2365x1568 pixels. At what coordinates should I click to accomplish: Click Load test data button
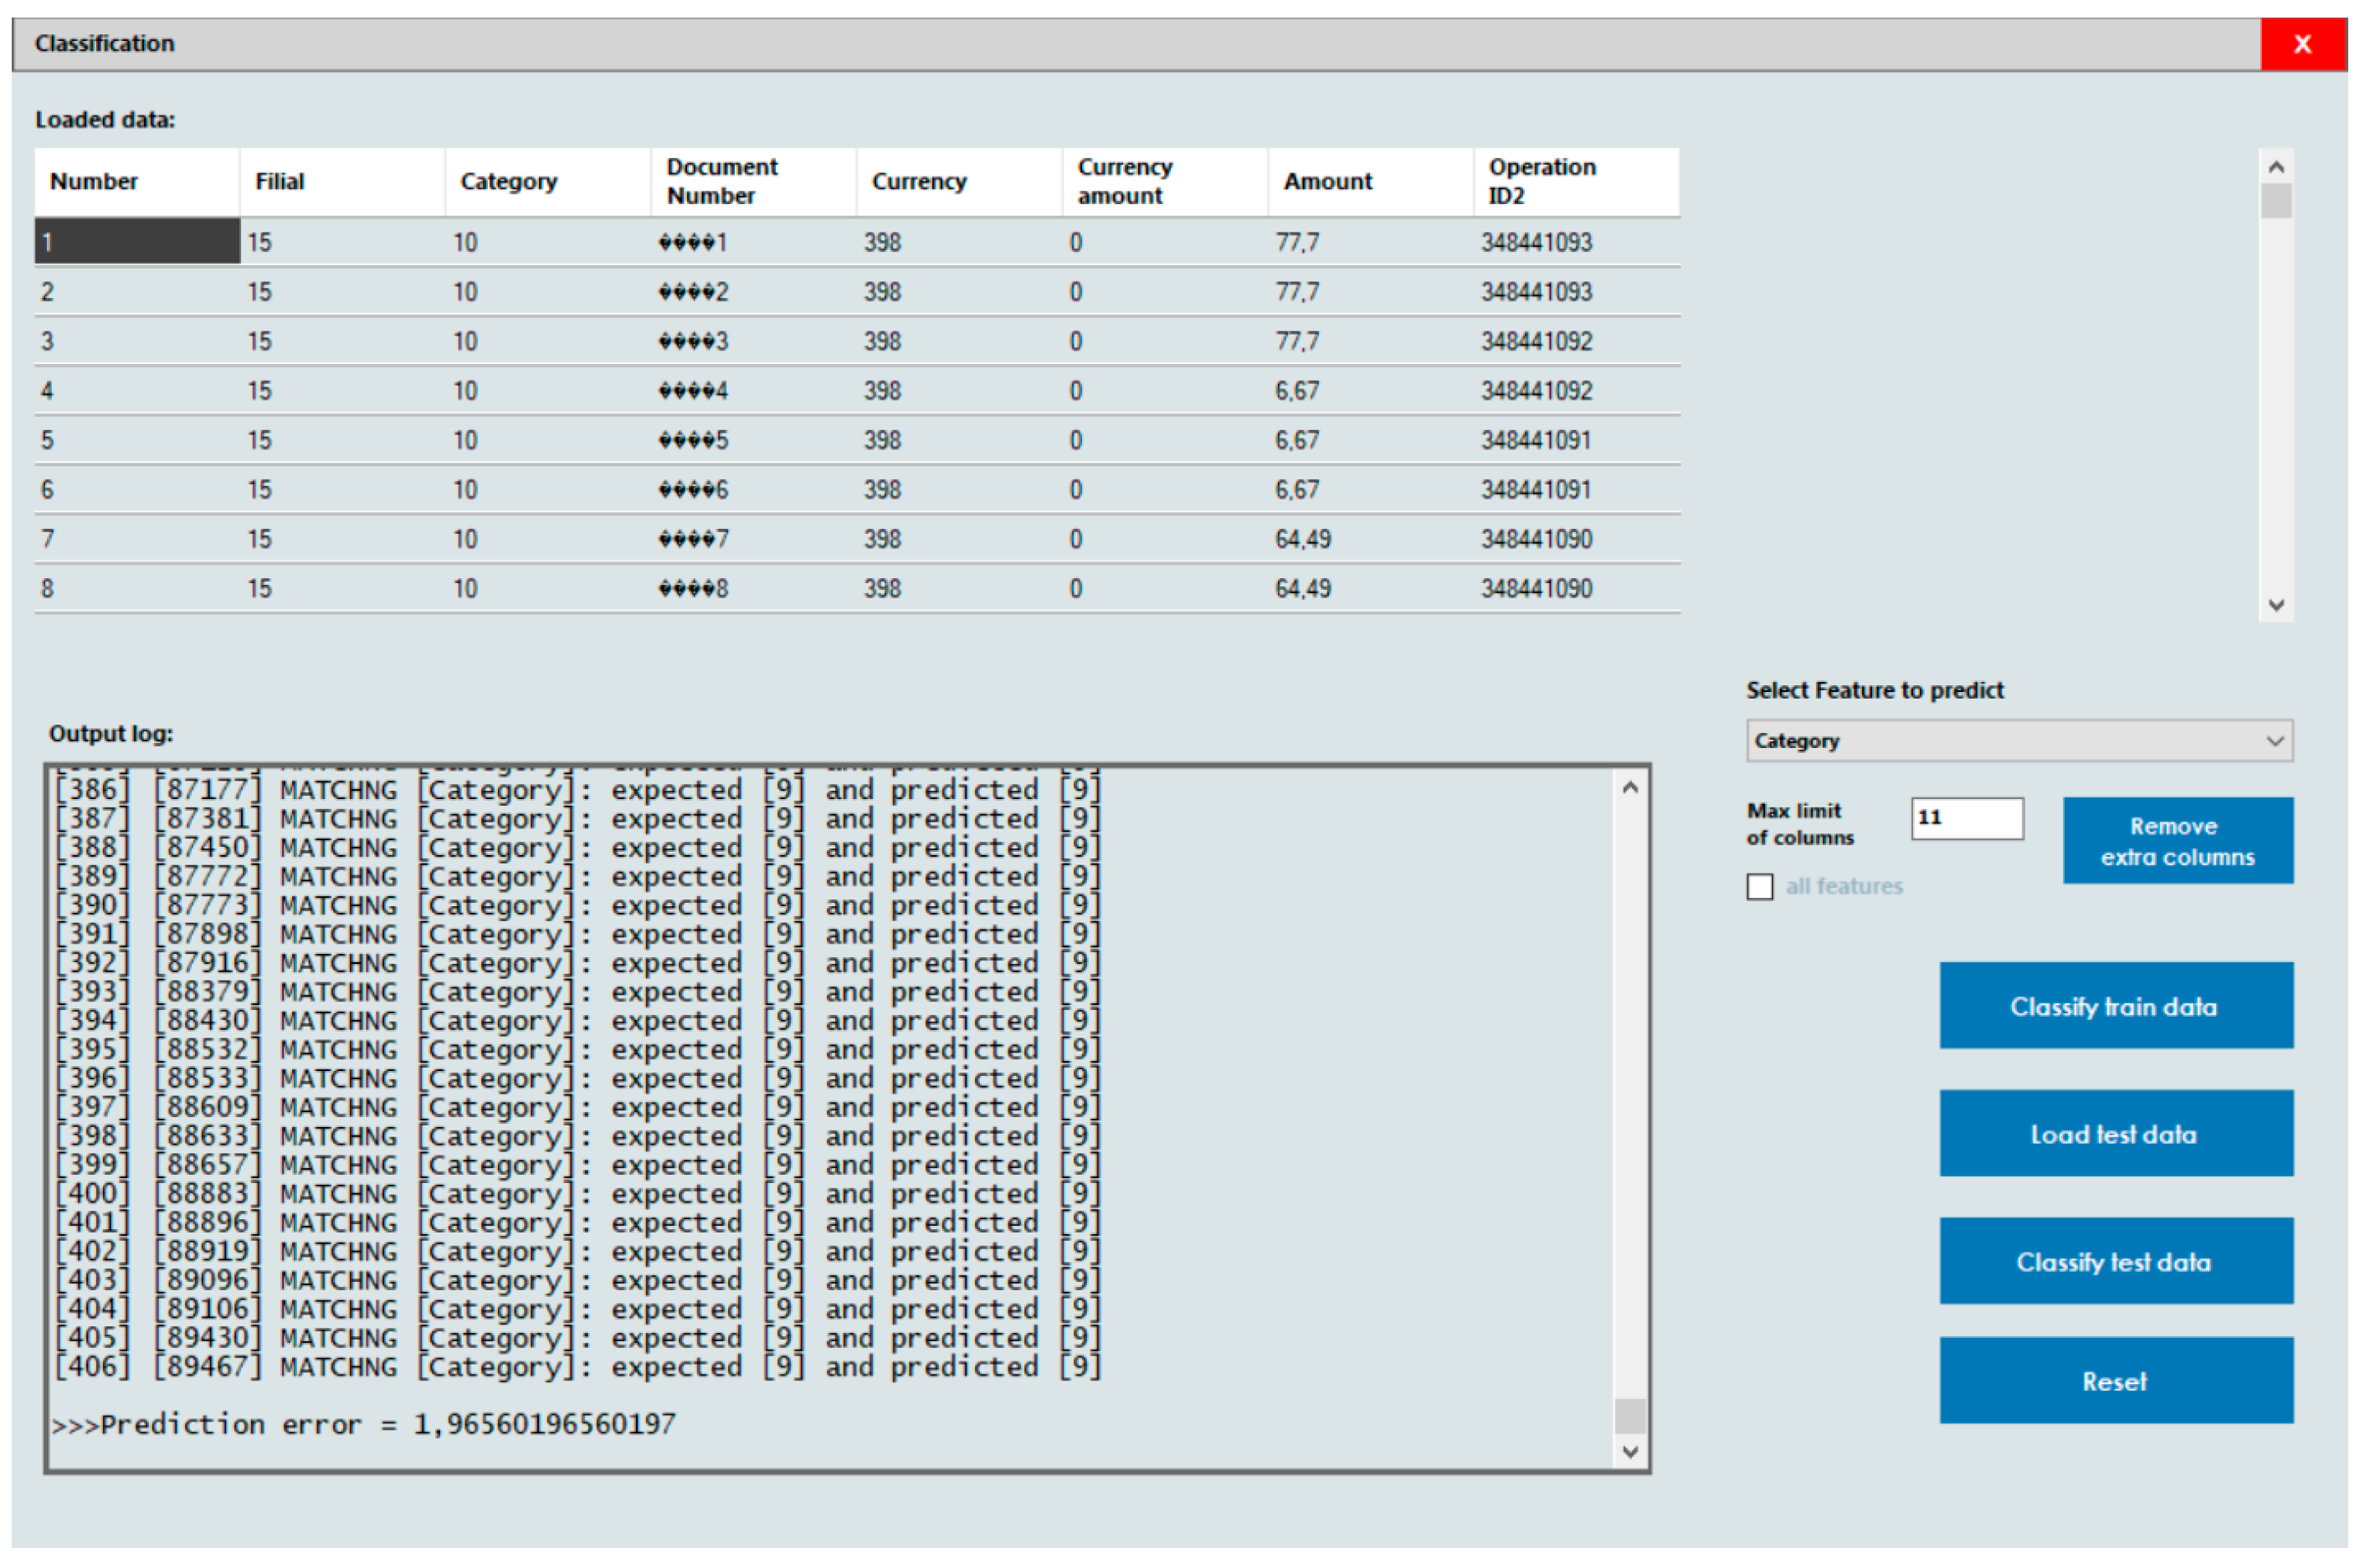pyautogui.click(x=2116, y=1134)
